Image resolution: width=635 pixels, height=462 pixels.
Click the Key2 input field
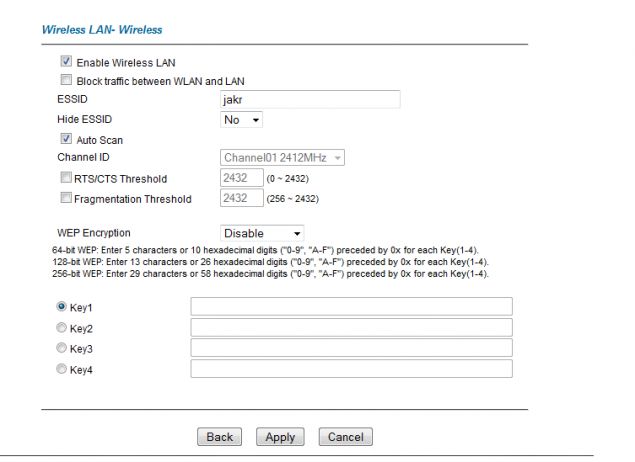pos(352,327)
